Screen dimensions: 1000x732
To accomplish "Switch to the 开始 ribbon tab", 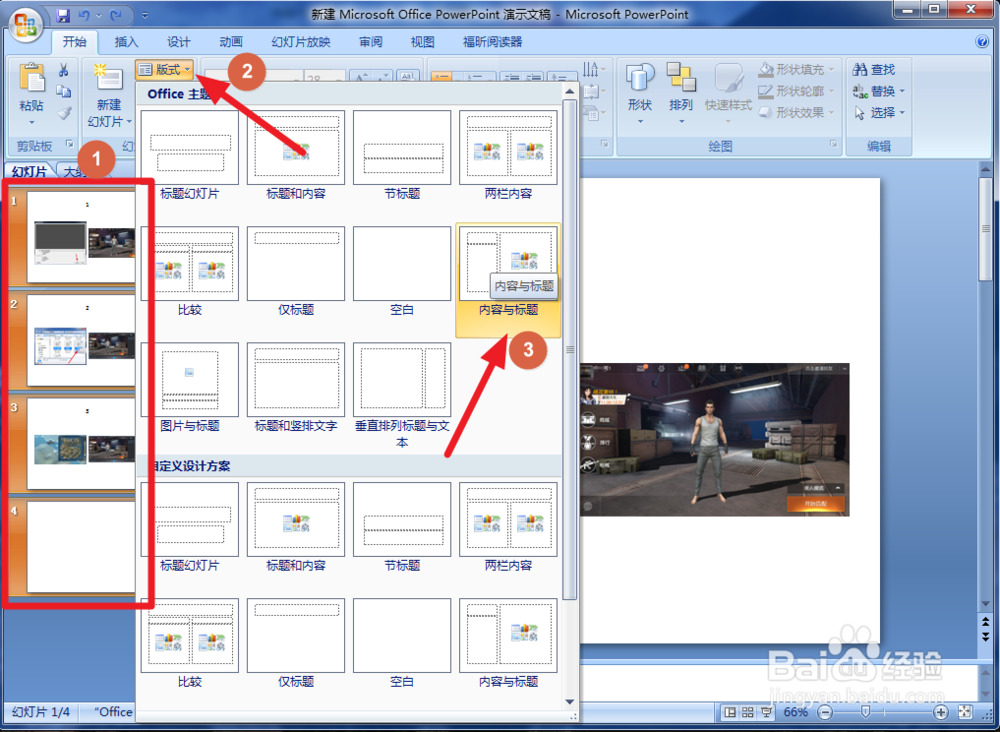I will click(x=75, y=42).
